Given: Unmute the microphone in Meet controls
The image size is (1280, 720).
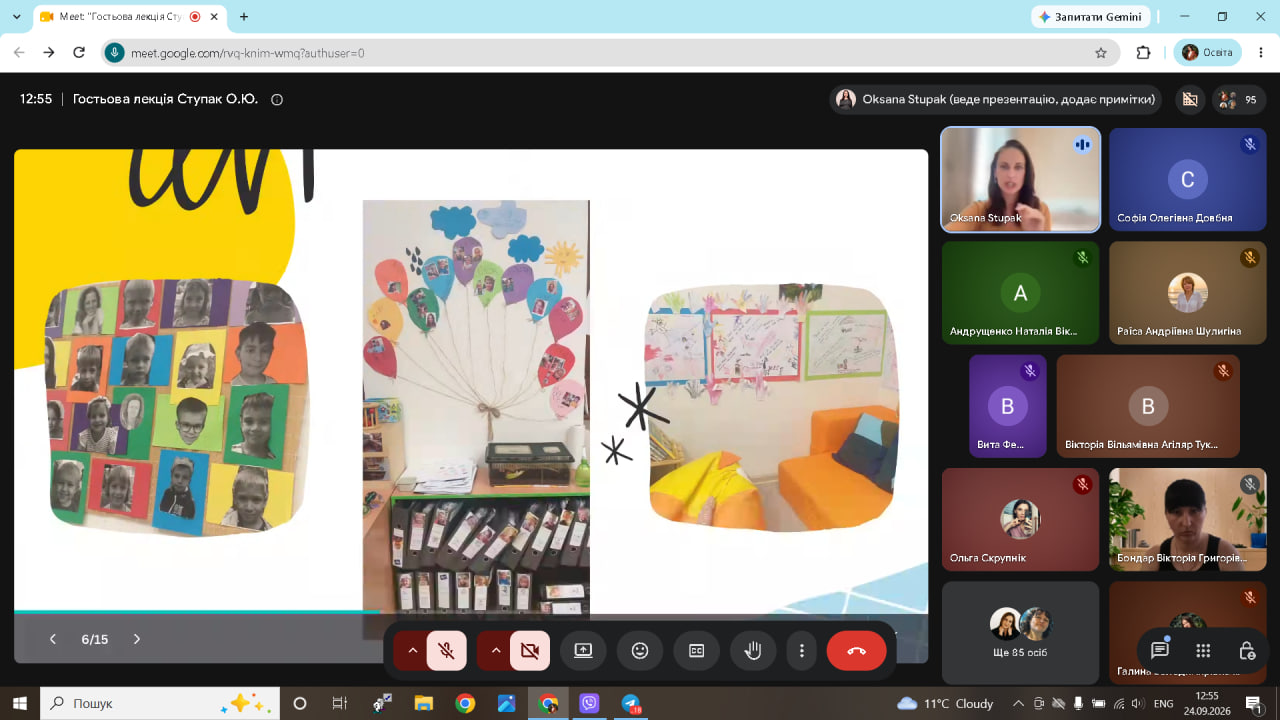Looking at the screenshot, I should click(447, 651).
